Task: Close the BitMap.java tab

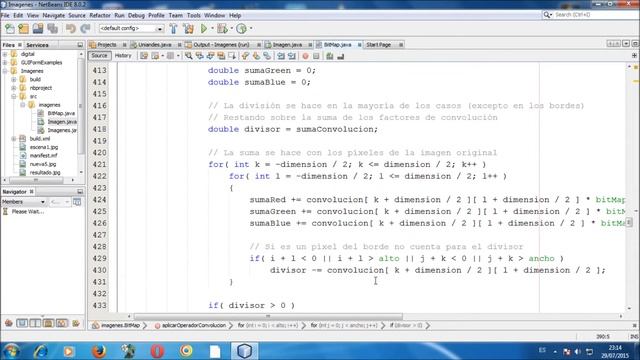Action: click(360, 45)
